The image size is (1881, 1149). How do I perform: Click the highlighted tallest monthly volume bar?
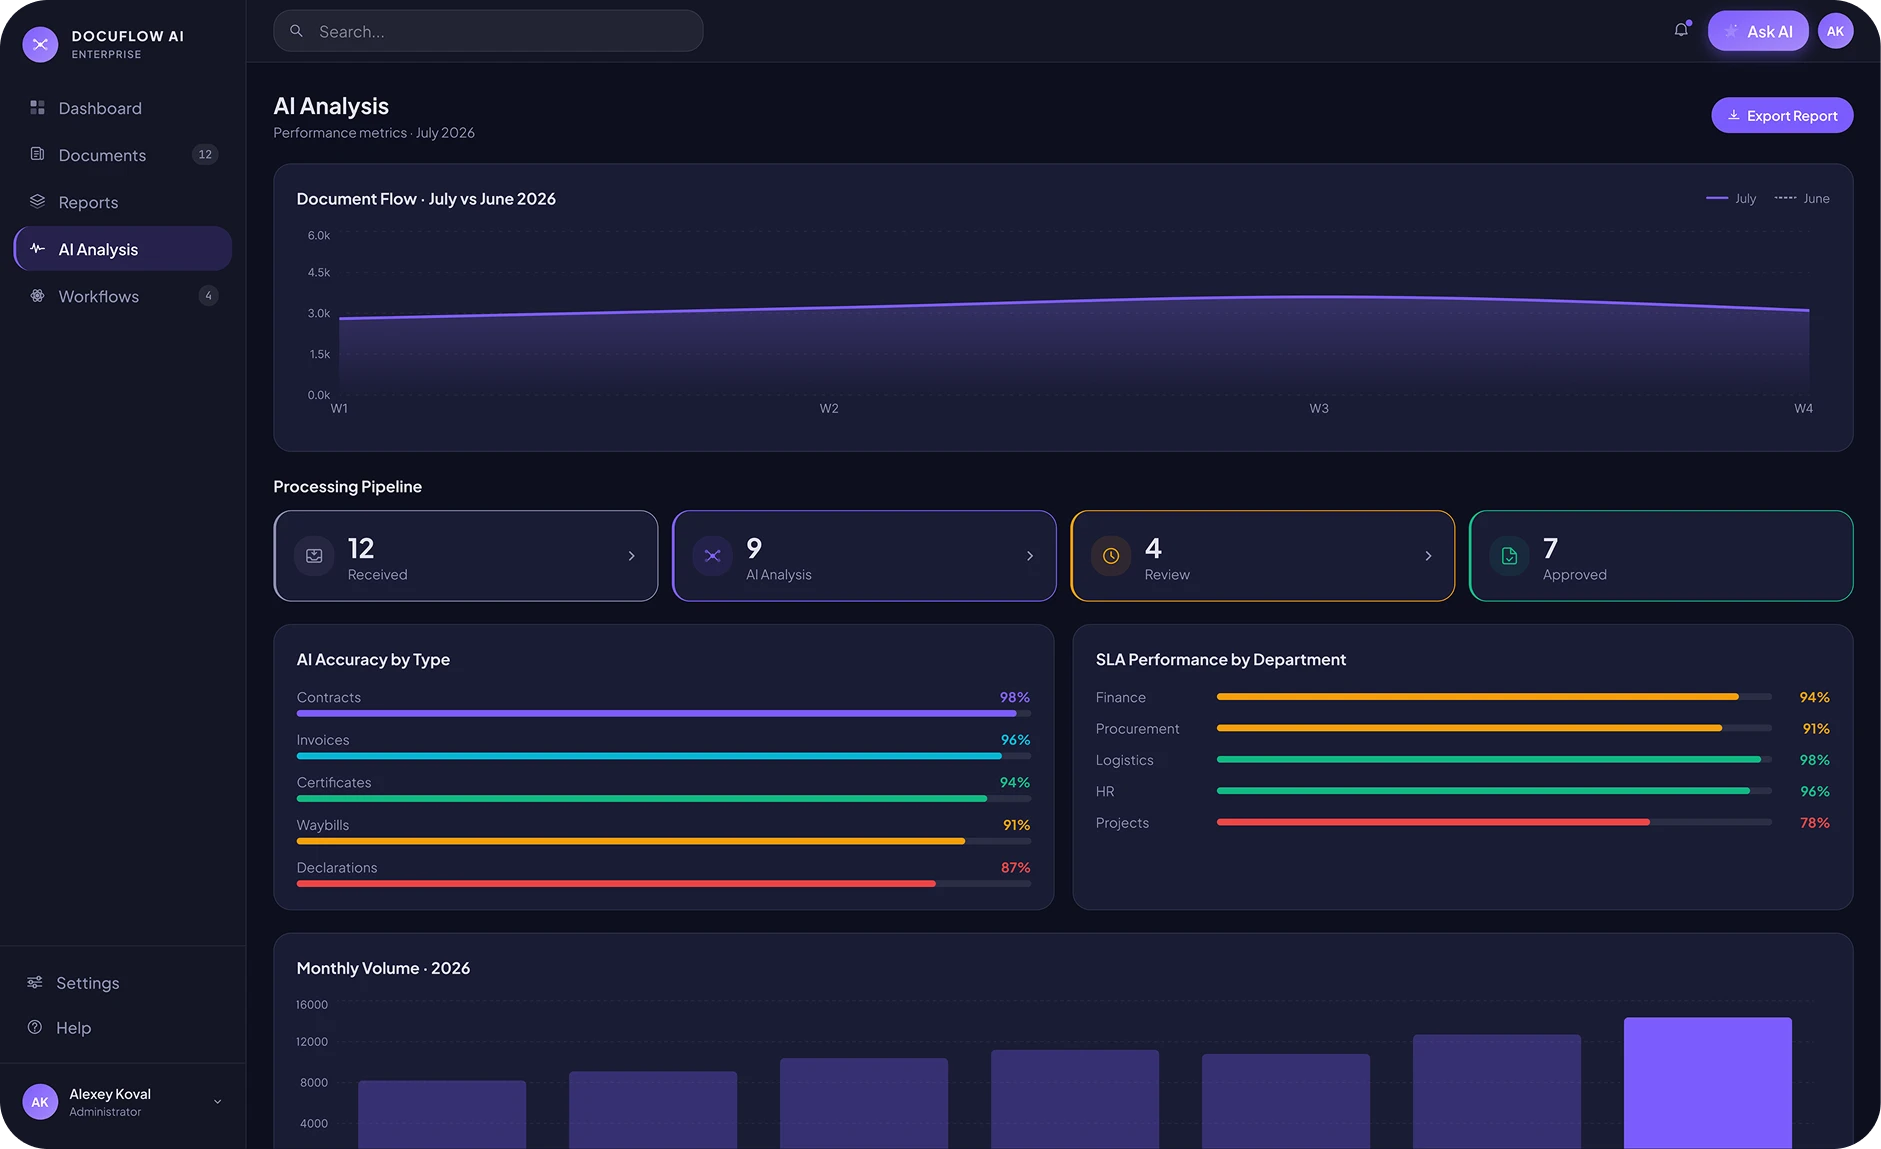click(x=1708, y=1083)
